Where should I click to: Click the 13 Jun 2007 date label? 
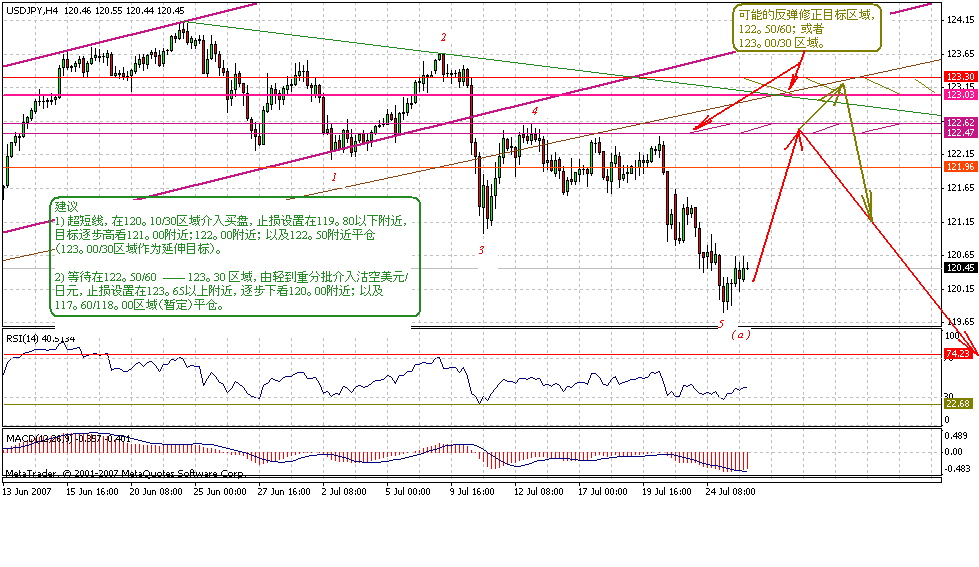[27, 491]
